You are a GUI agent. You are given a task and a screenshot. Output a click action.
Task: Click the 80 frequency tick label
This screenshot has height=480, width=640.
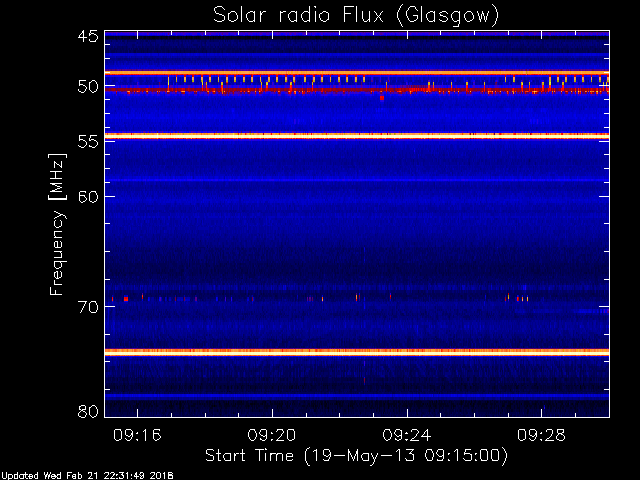coord(88,411)
